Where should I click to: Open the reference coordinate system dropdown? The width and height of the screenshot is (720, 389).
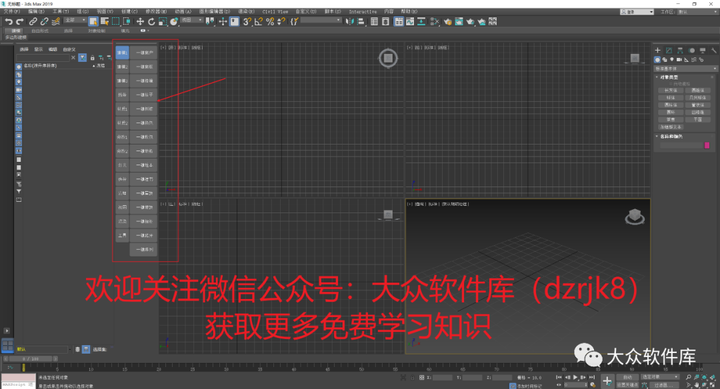(x=191, y=20)
